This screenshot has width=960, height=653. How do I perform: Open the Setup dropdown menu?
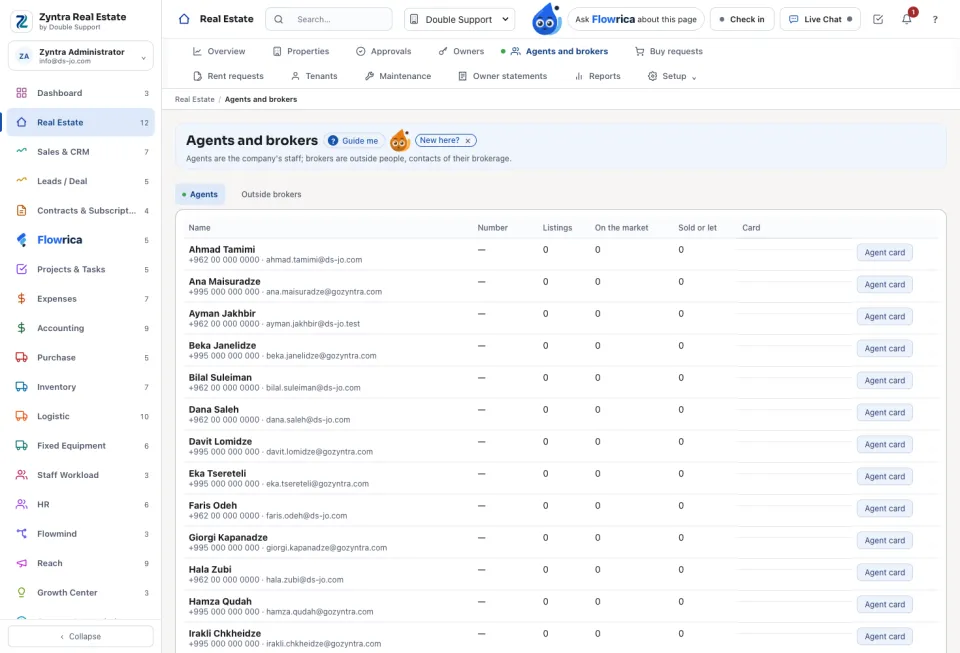(x=672, y=76)
